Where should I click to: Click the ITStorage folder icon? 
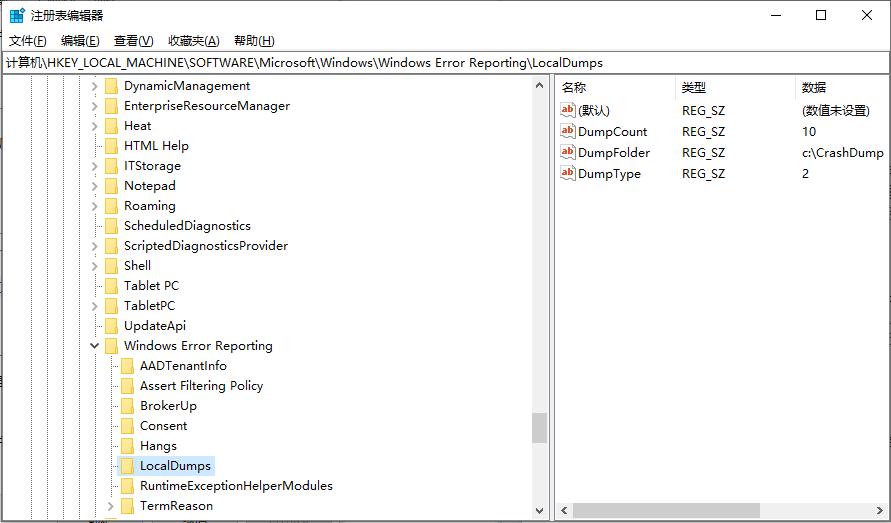[111, 166]
